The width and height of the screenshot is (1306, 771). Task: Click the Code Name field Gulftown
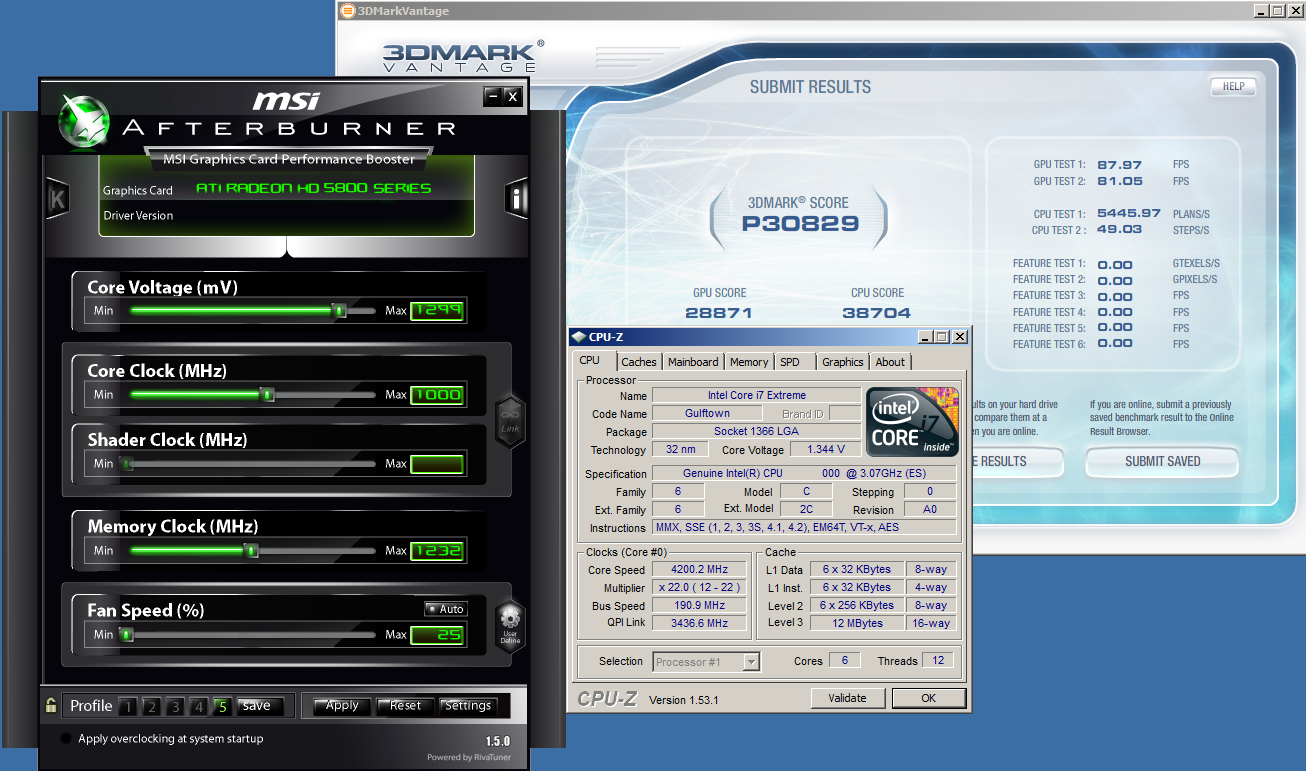click(707, 413)
